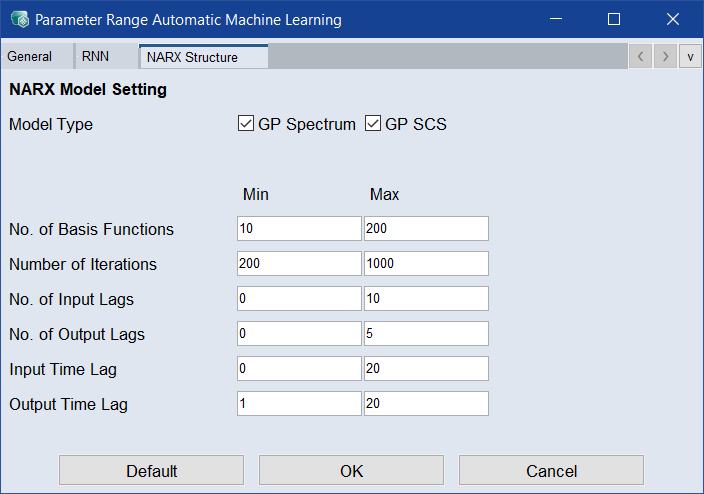Click the application icon in title bar
704x494 pixels.
click(x=20, y=19)
